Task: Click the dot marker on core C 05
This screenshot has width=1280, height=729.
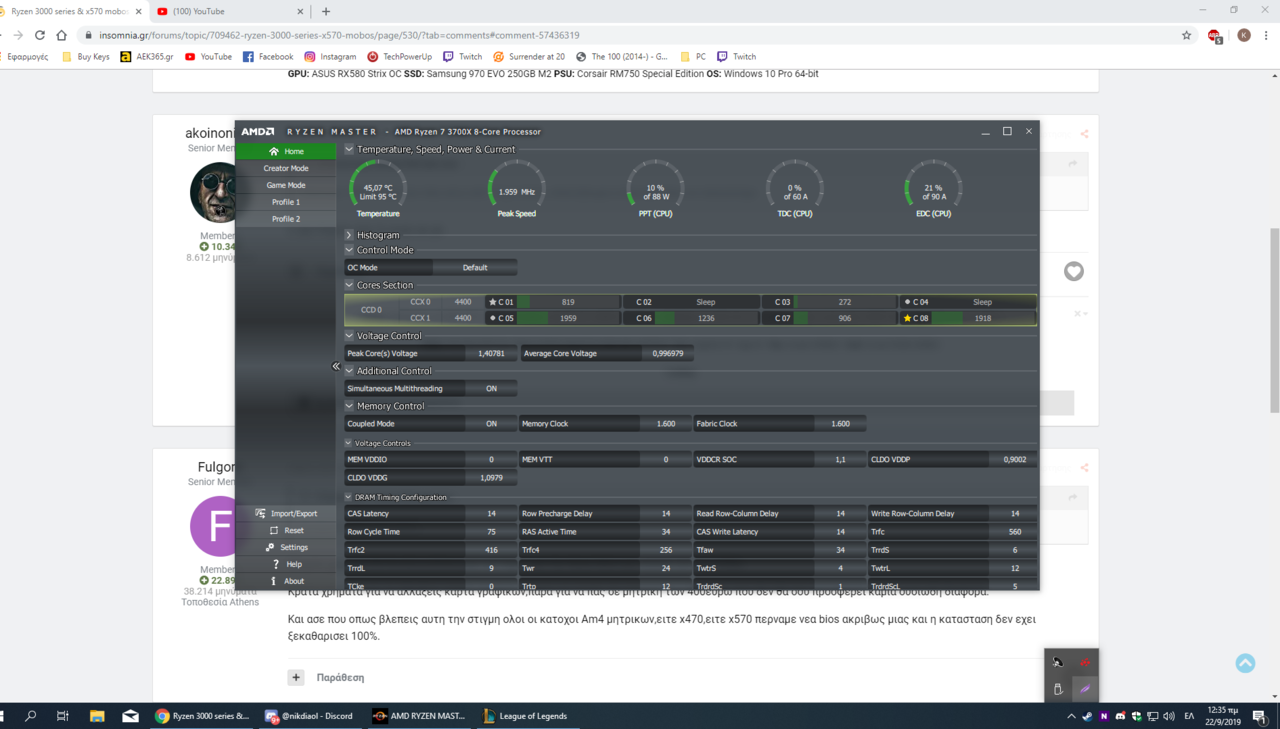Action: pos(492,318)
